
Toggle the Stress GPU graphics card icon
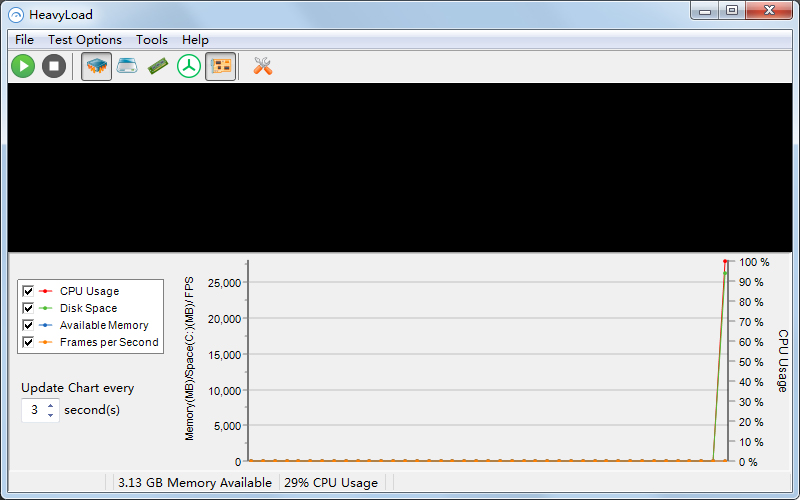coord(221,67)
